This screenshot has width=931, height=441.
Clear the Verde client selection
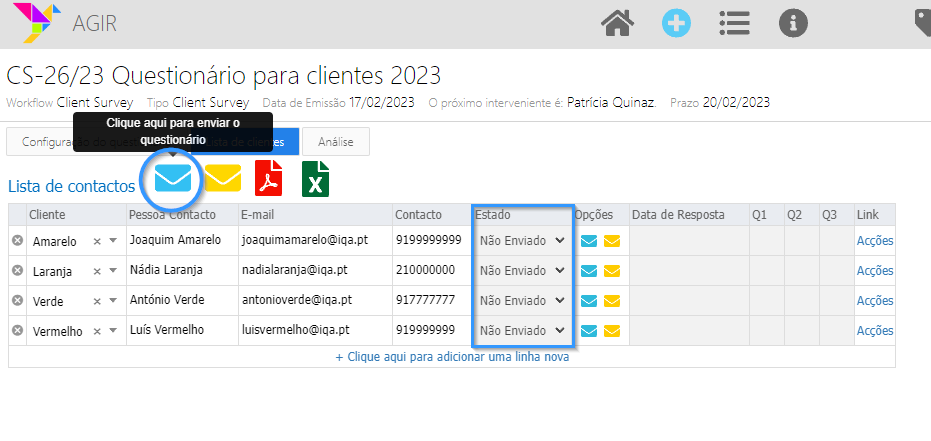97,301
